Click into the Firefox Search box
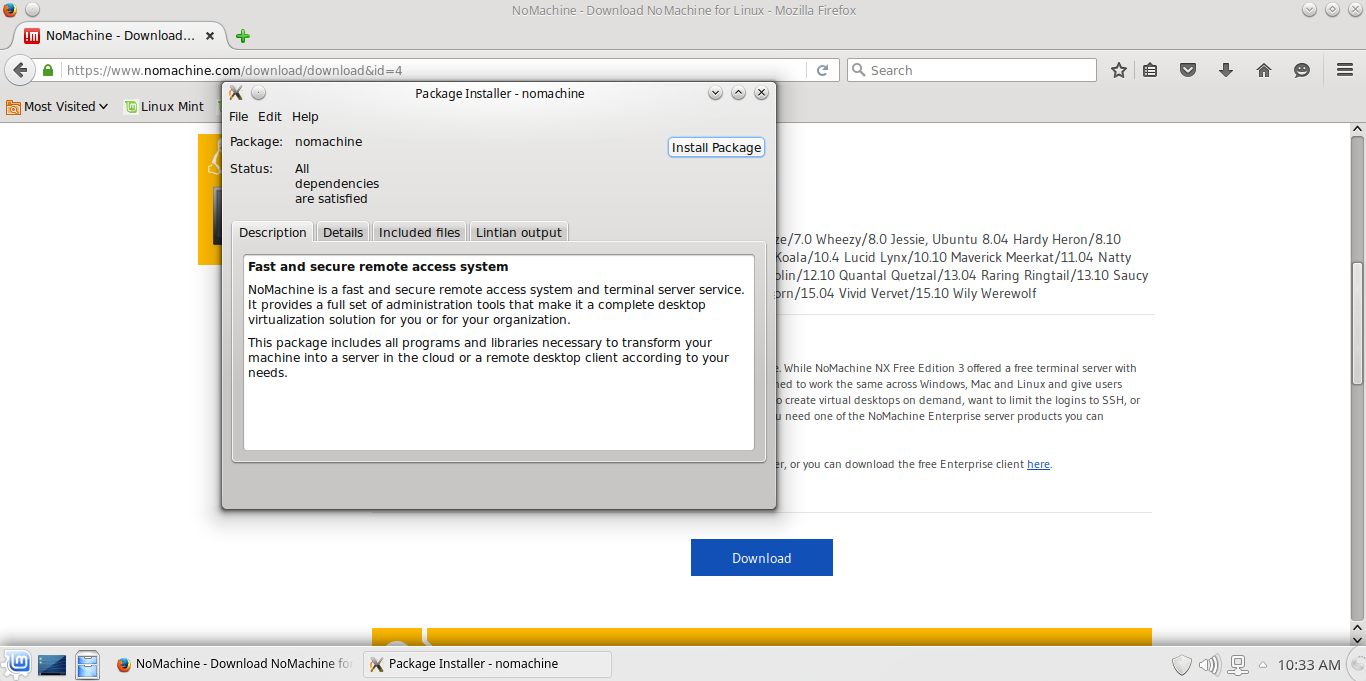Viewport: 1366px width, 681px height. pyautogui.click(x=972, y=70)
